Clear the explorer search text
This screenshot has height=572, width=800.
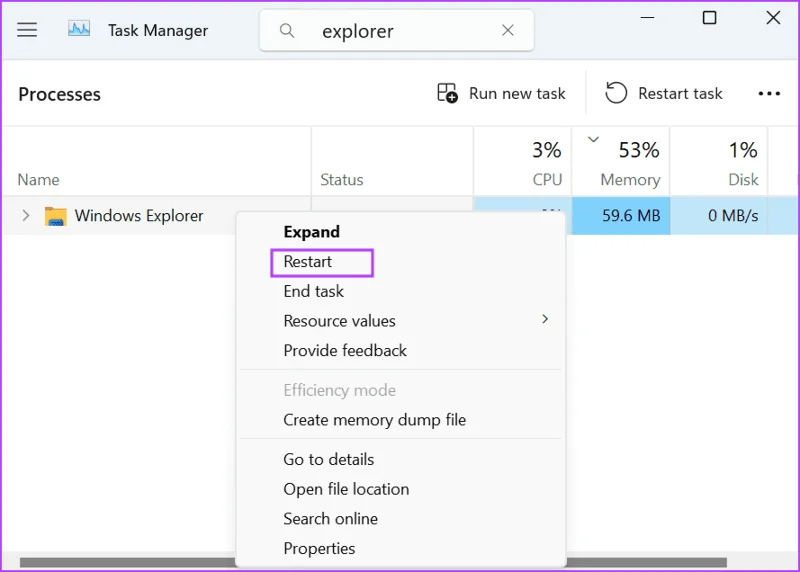(x=508, y=31)
